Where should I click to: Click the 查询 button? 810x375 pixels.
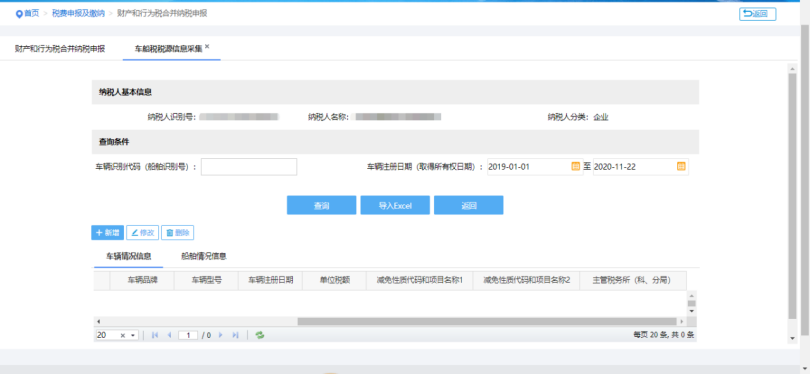coord(321,205)
